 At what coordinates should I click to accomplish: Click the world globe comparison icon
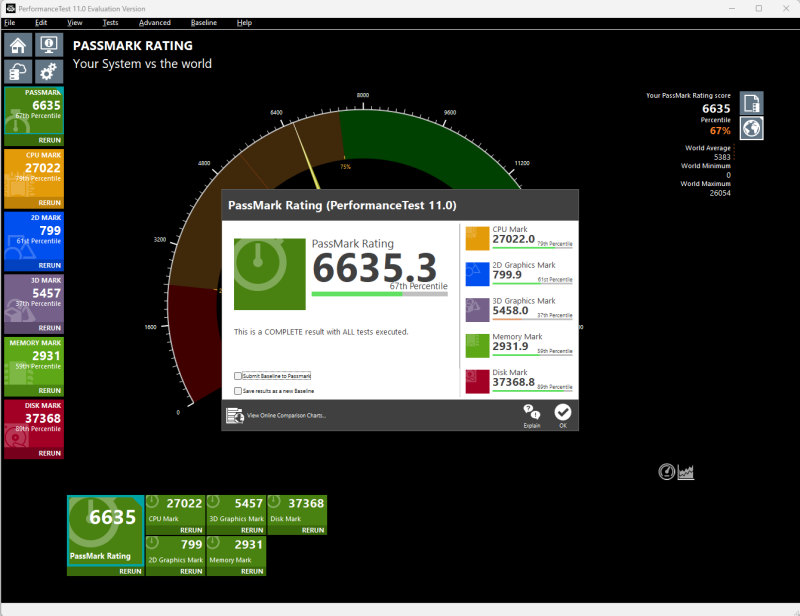point(752,128)
